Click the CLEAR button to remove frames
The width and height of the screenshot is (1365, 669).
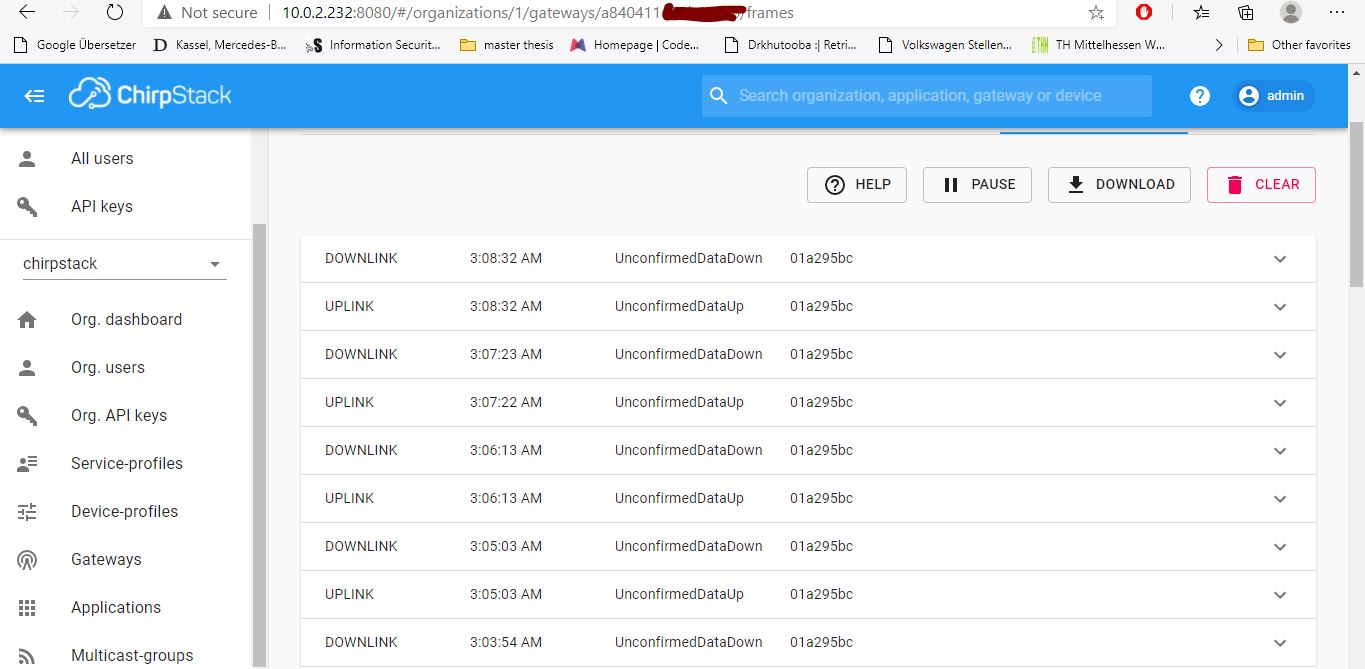(x=1261, y=184)
